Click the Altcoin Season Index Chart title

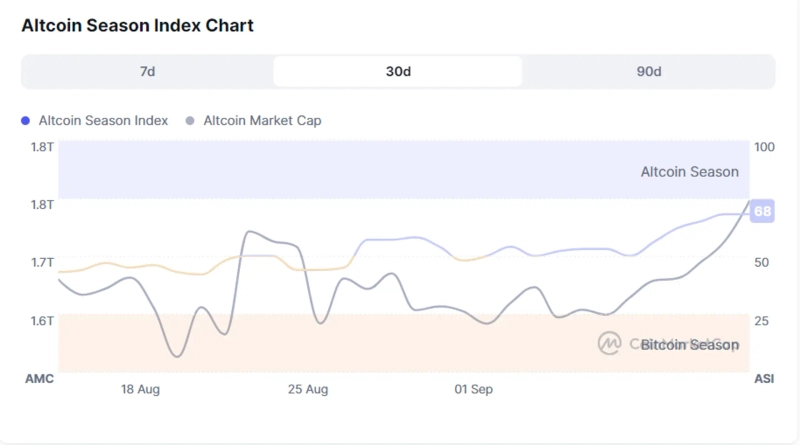click(x=137, y=25)
